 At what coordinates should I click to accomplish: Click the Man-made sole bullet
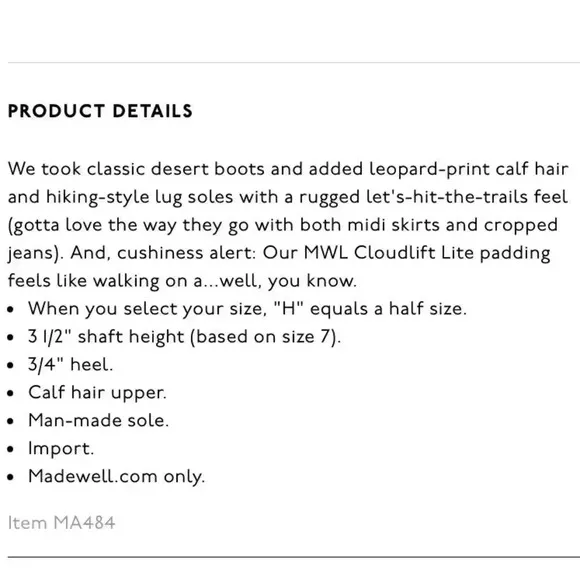[98, 421]
